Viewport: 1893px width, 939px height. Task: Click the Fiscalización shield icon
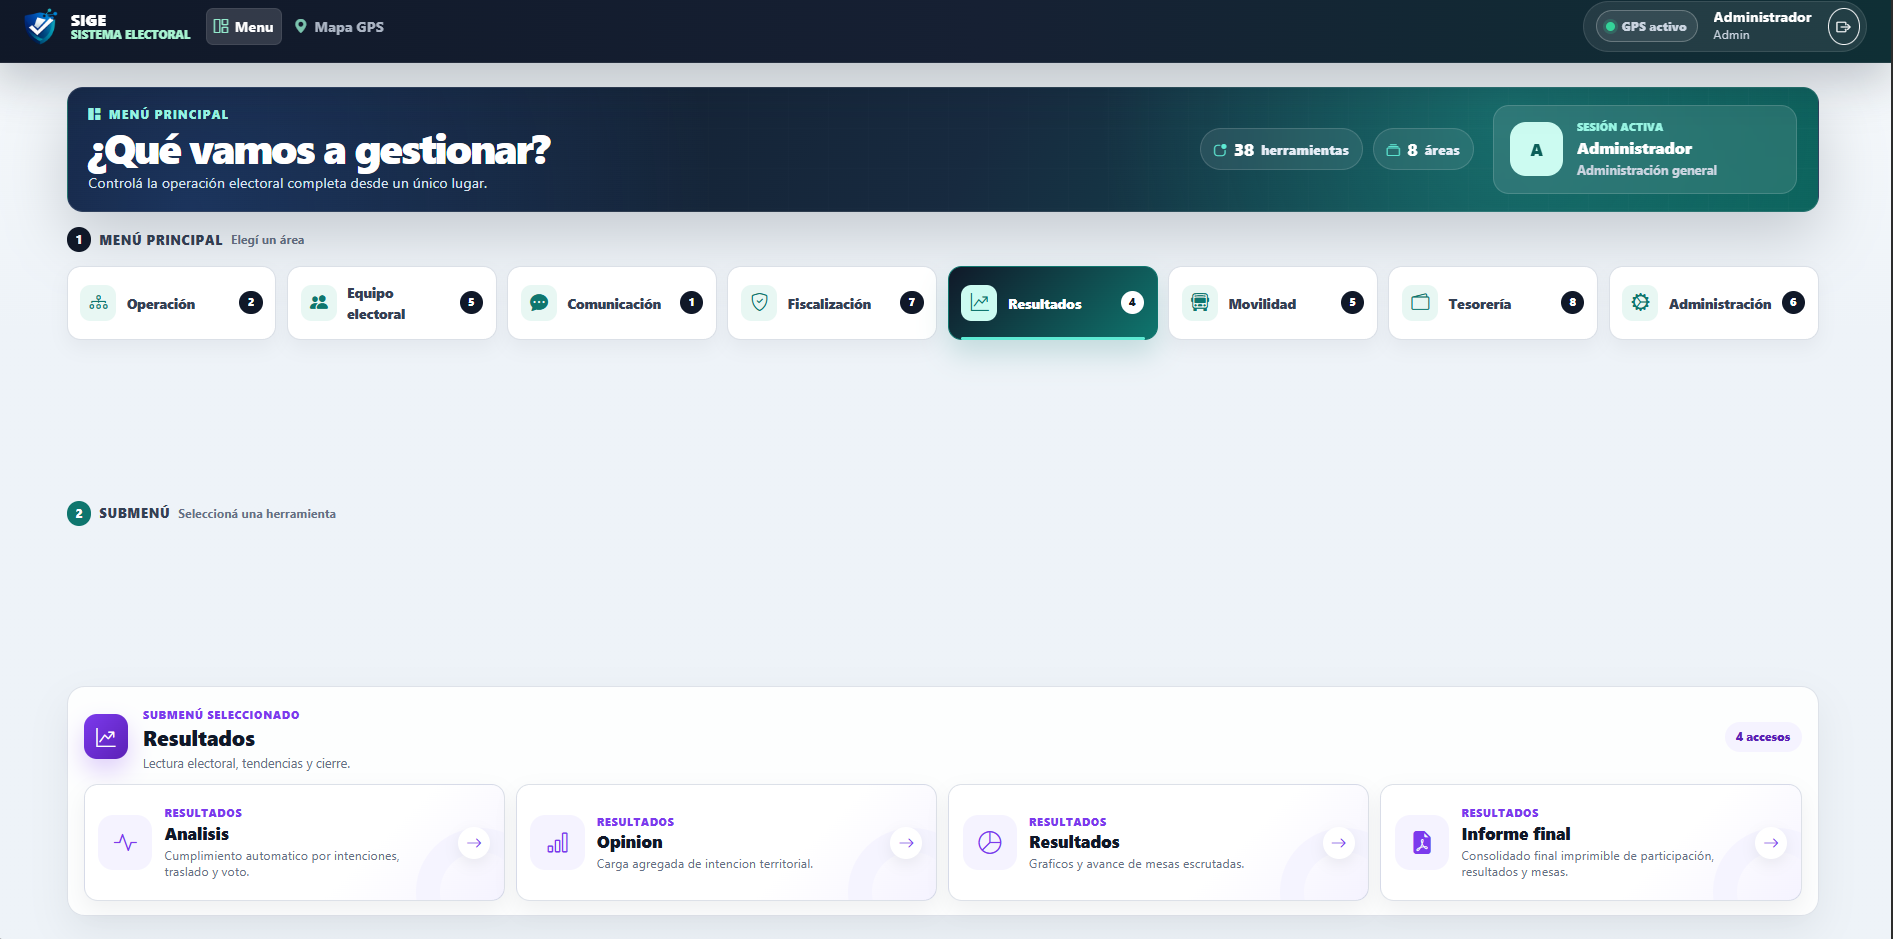[759, 303]
